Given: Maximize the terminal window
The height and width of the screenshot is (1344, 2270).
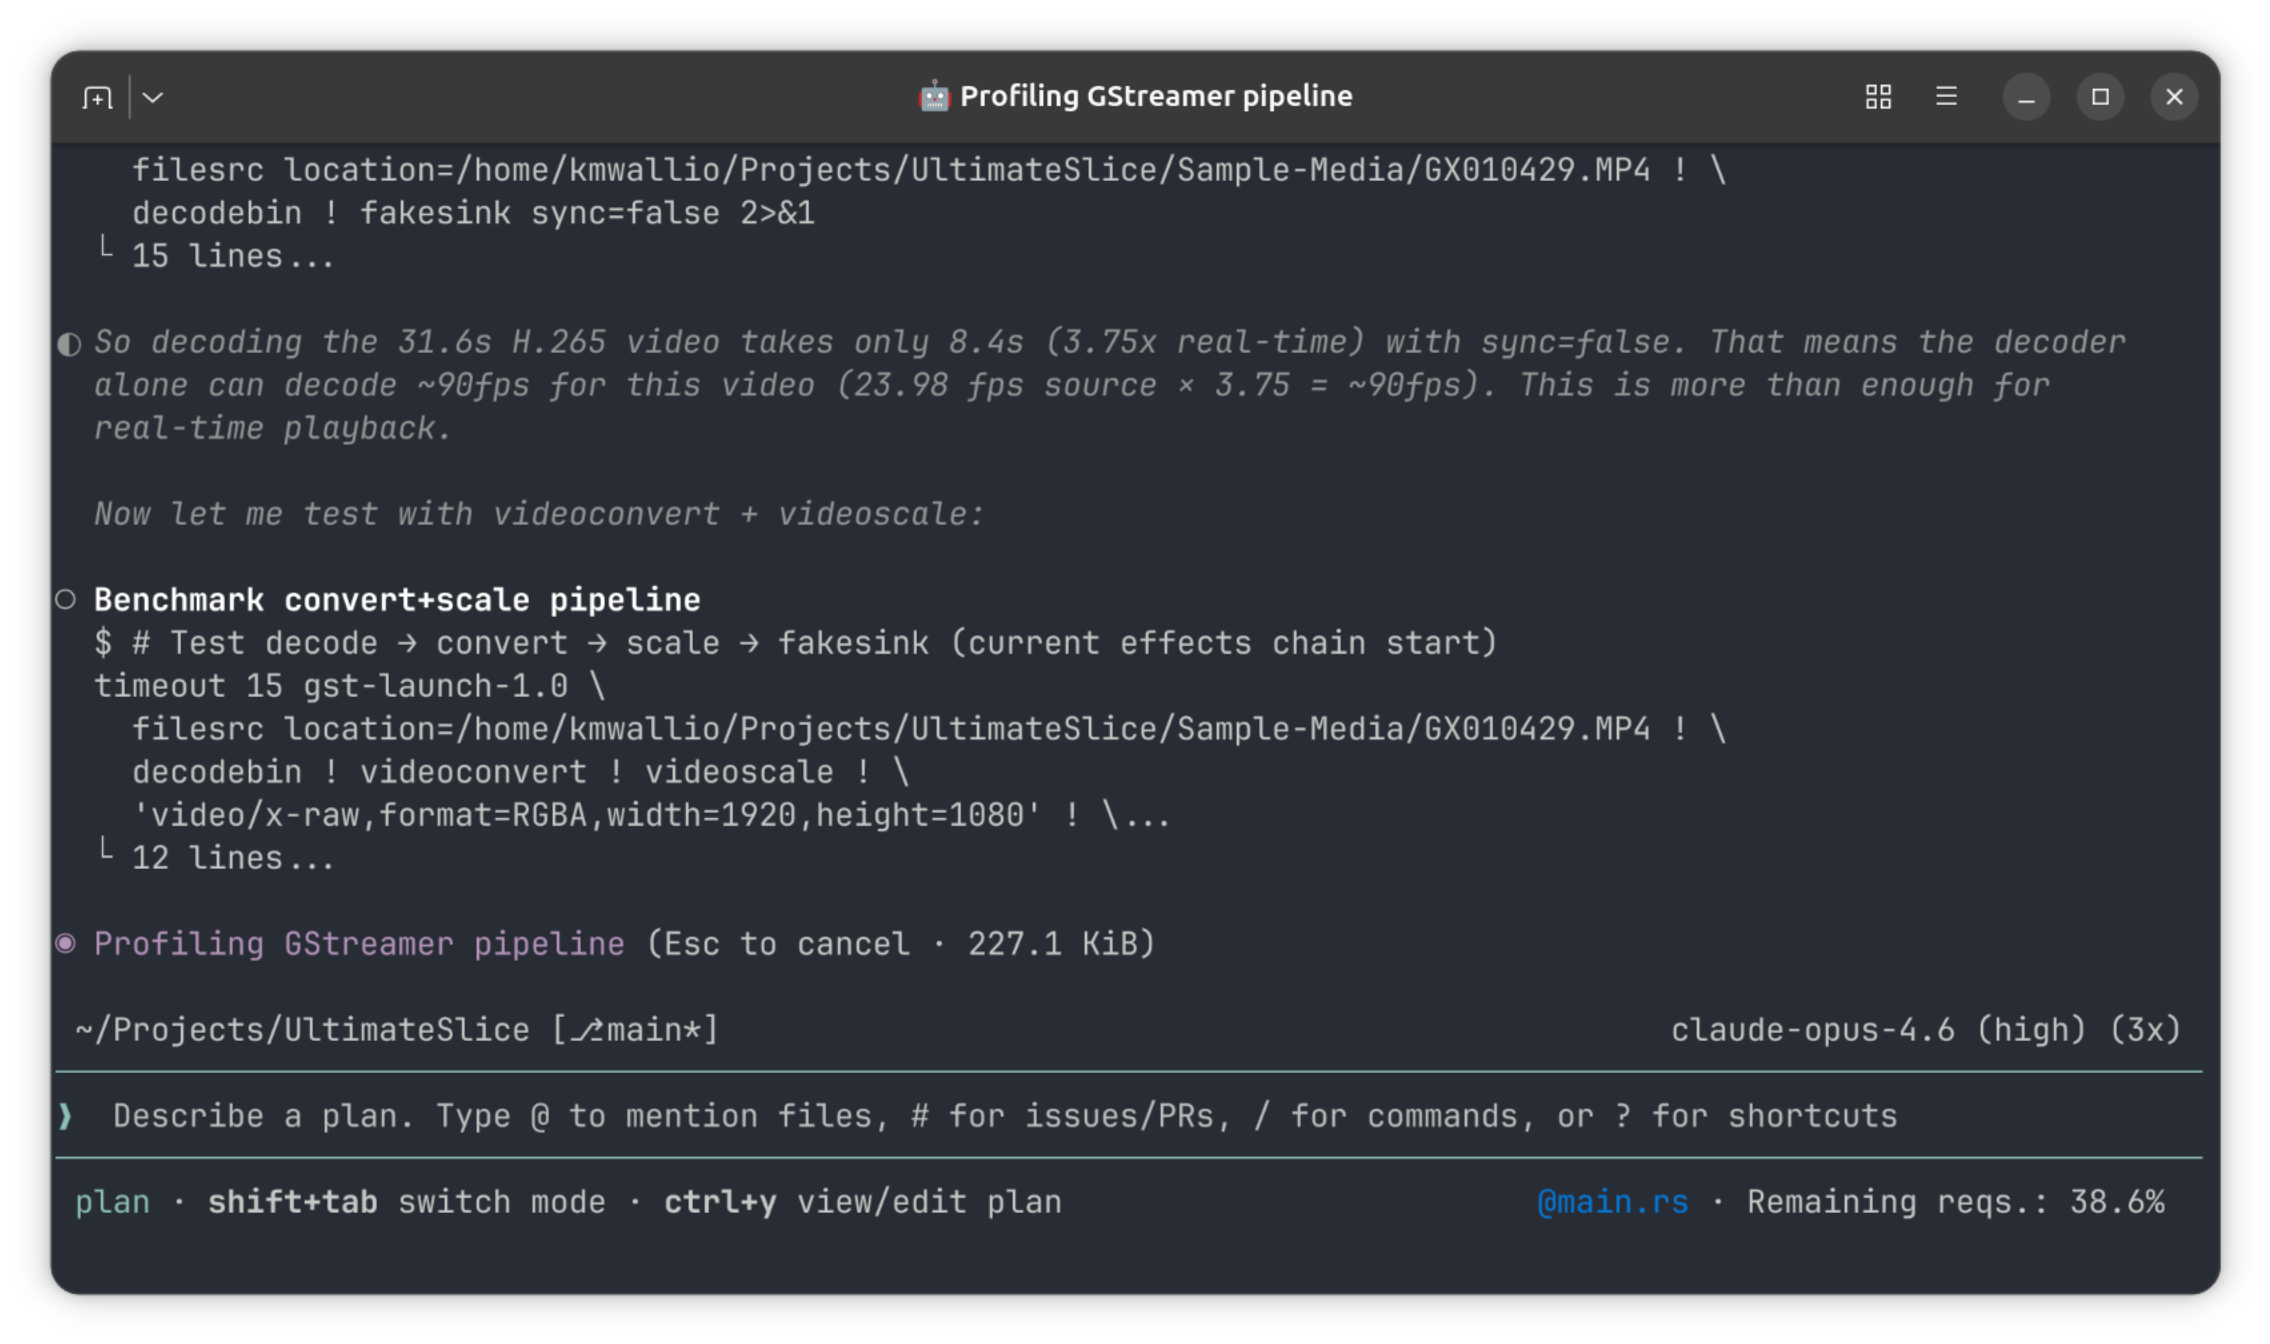Looking at the screenshot, I should [2100, 97].
